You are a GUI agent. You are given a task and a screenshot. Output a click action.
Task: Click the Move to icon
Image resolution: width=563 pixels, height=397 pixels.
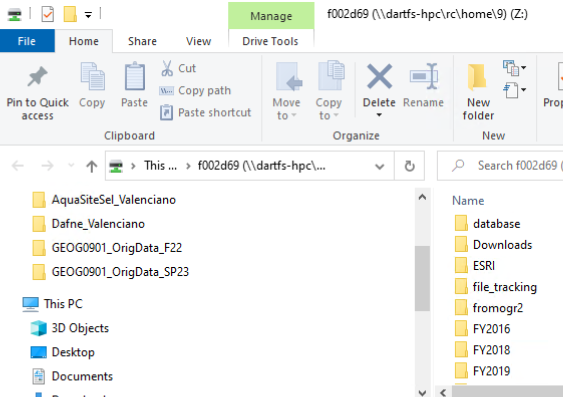(x=288, y=76)
